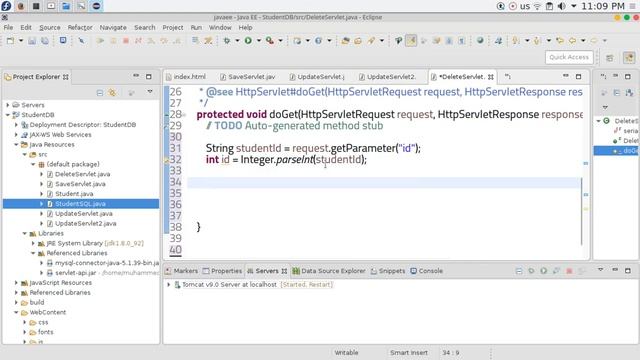Minimize the Project Explorer panel
The image size is (640, 360).
(x=136, y=76)
